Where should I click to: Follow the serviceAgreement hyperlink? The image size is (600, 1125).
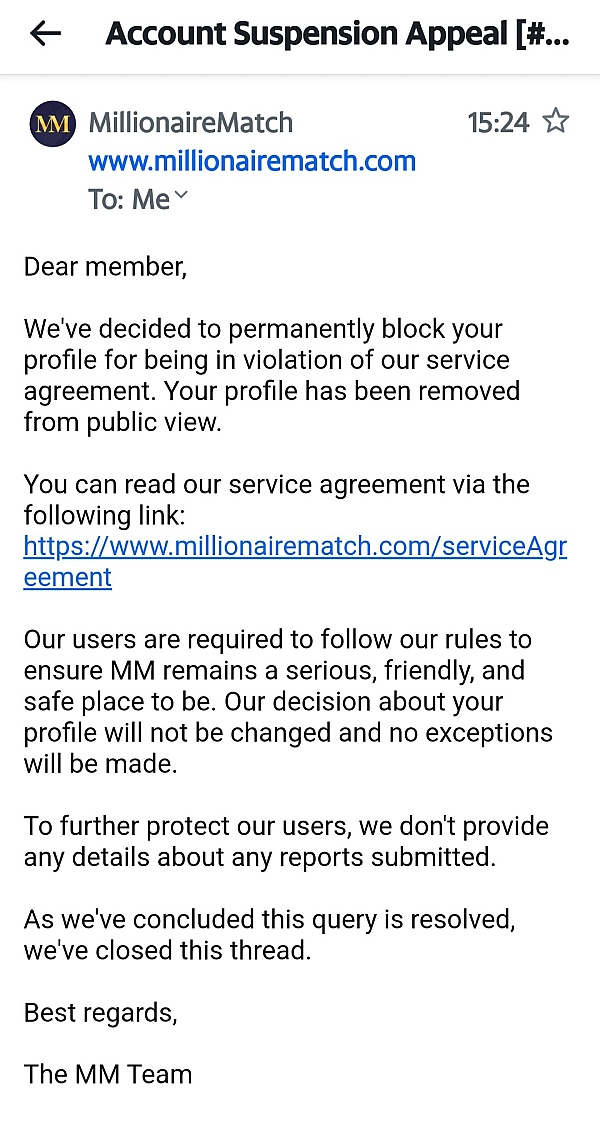coord(295,562)
